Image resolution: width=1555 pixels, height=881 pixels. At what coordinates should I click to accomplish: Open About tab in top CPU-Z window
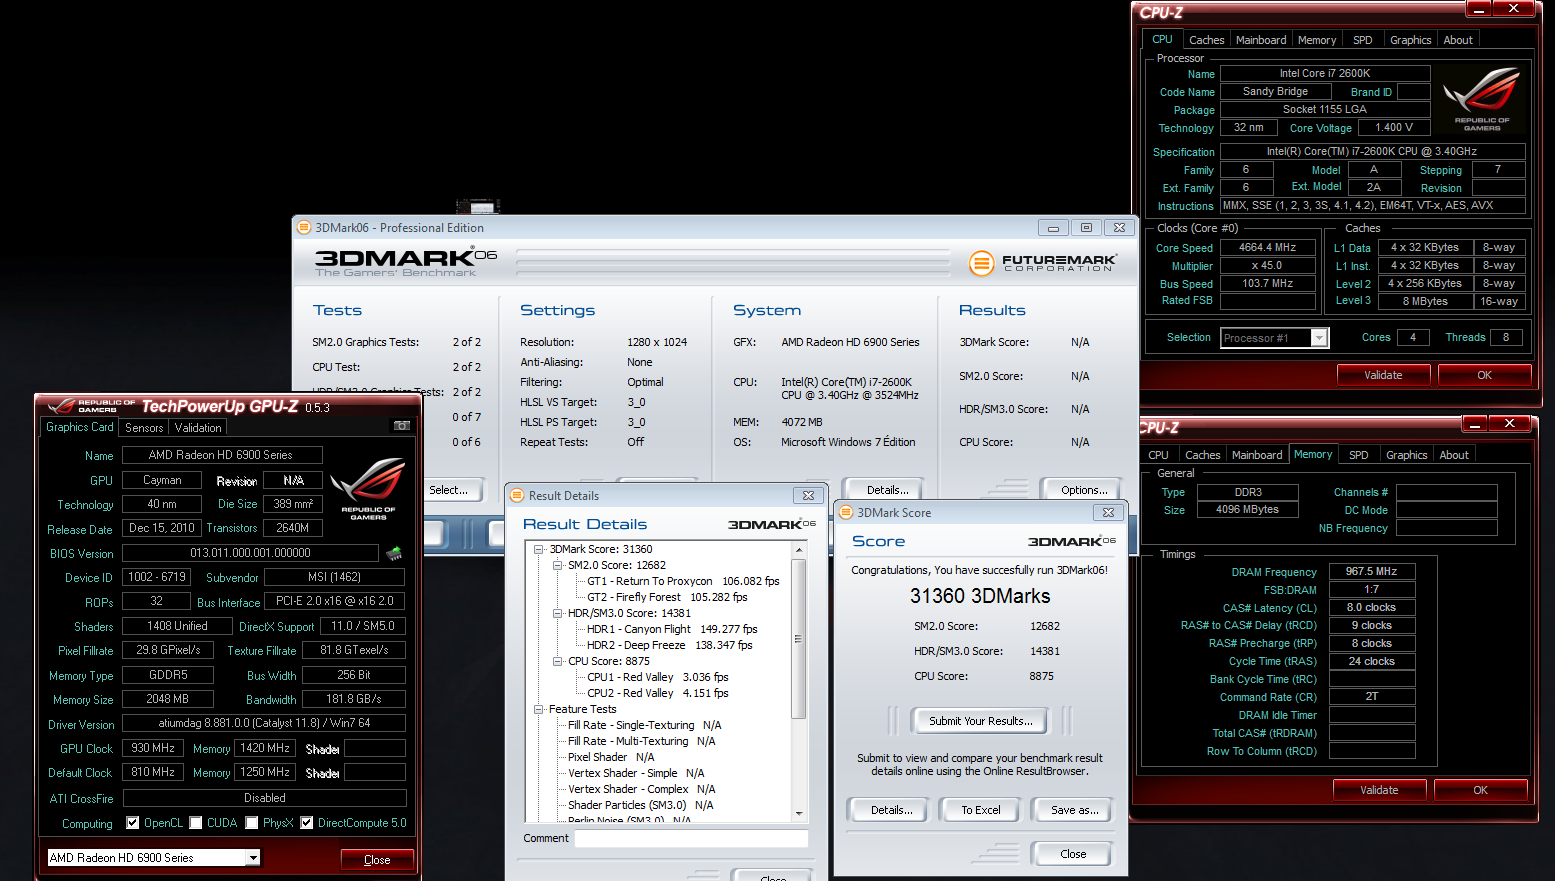click(1458, 40)
